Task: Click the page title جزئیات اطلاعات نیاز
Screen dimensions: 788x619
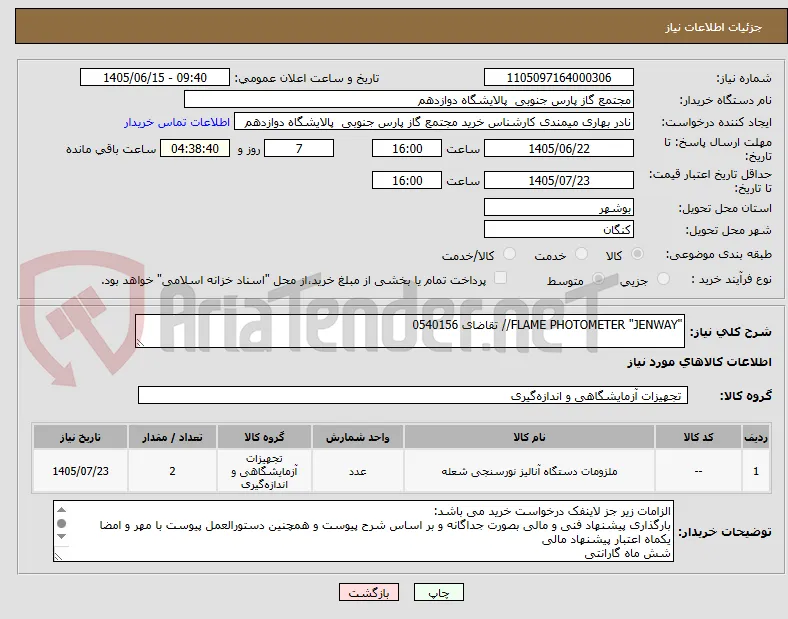Action: pos(714,27)
